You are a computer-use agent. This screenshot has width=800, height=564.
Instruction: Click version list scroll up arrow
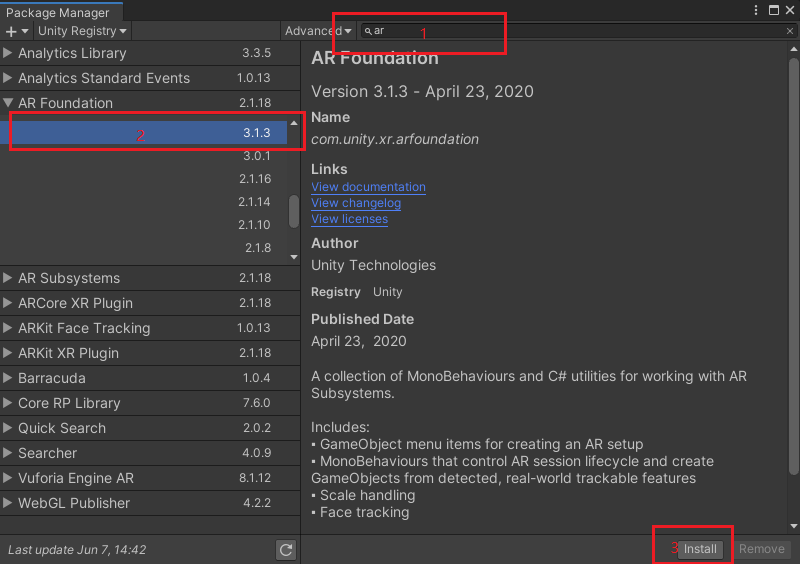point(294,123)
